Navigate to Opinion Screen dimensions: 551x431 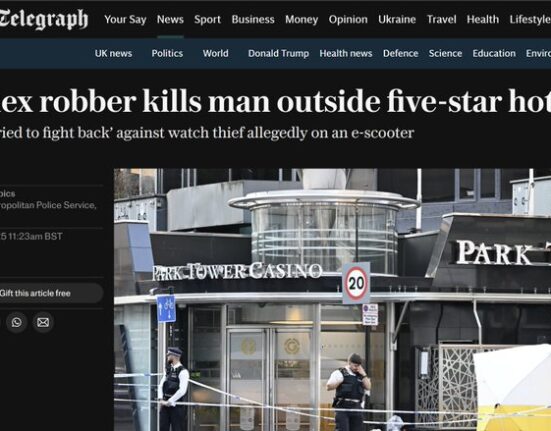pos(348,19)
